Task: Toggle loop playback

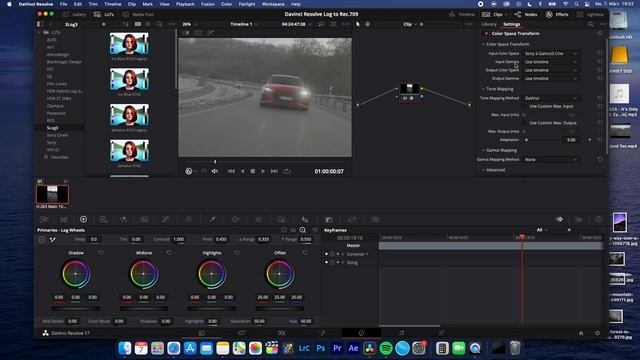Action: tap(287, 171)
